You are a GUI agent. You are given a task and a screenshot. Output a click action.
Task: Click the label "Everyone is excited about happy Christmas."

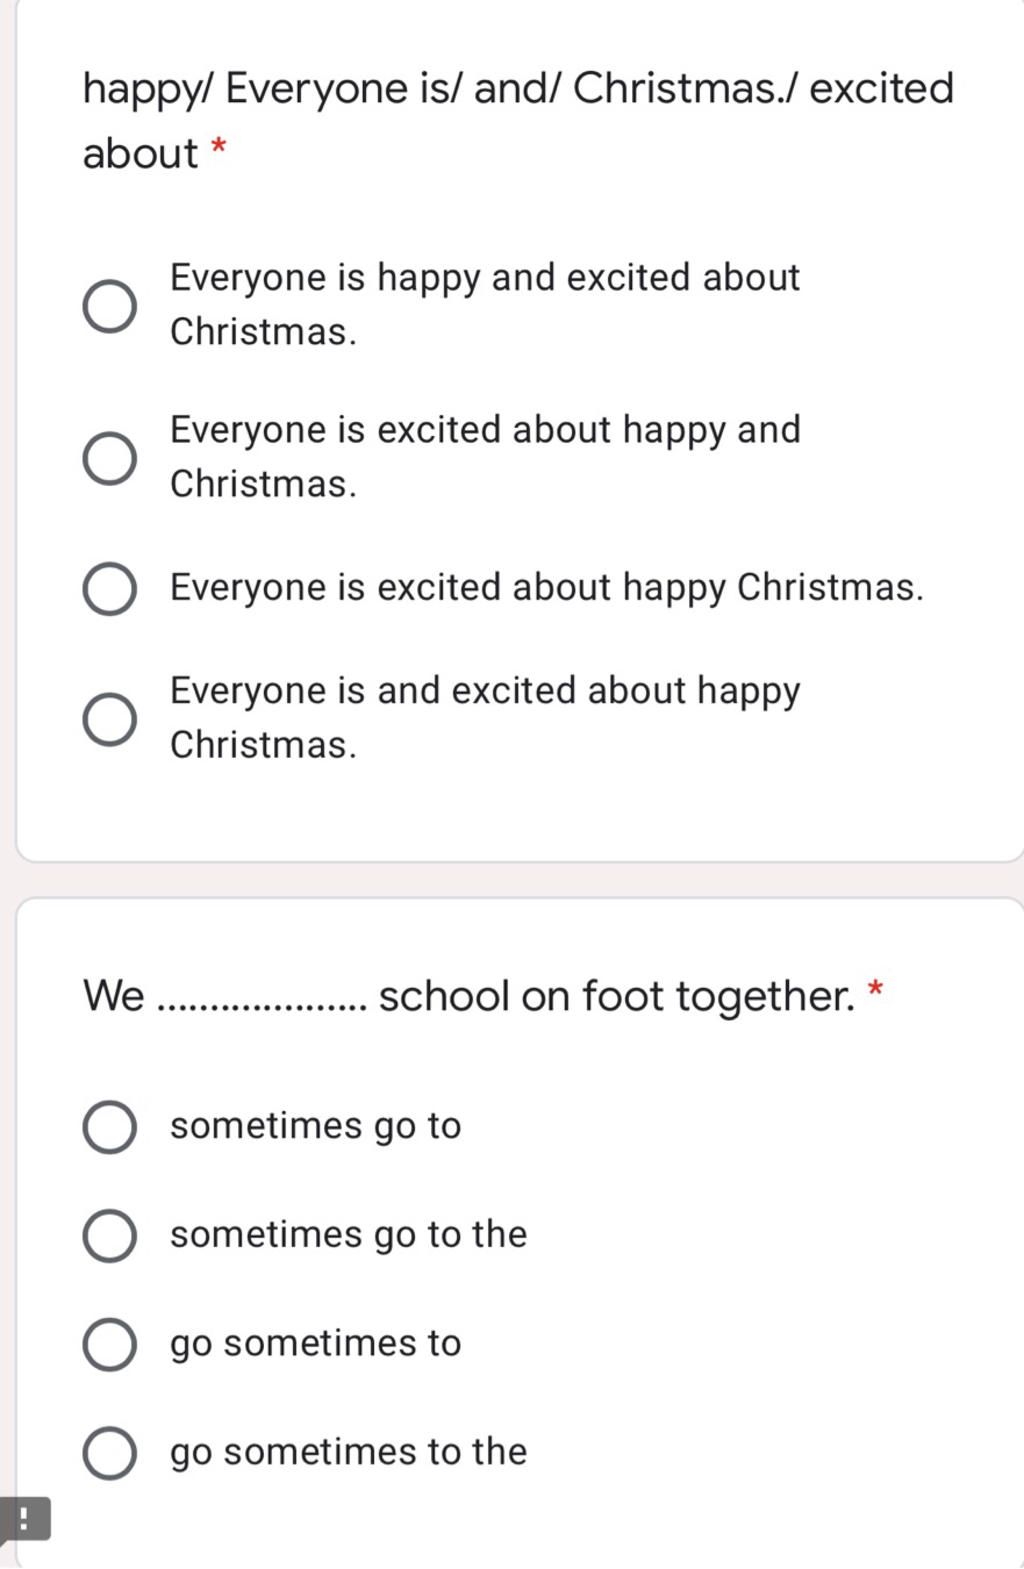pyautogui.click(x=547, y=588)
